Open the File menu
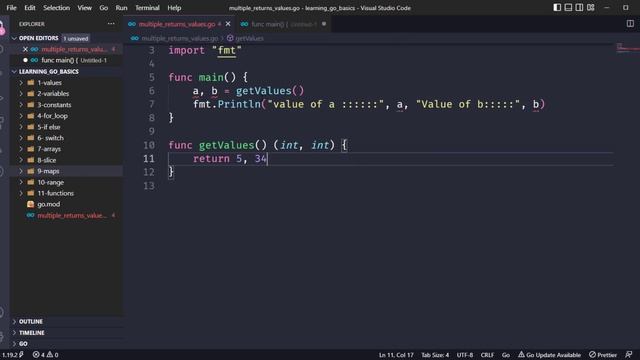This screenshot has width=640, height=360. pos(11,8)
